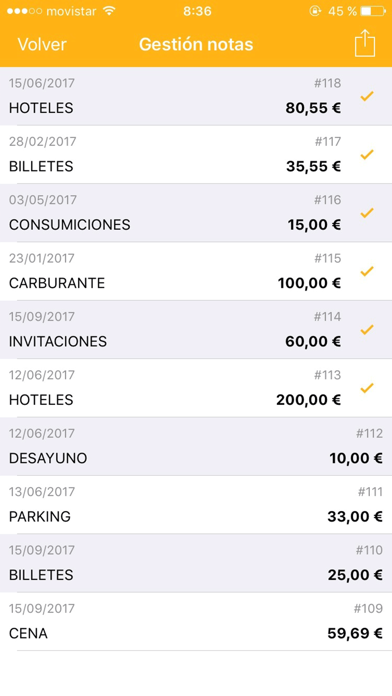This screenshot has width=392, height=696.
Task: Tap the share/export icon in header
Action: tap(365, 43)
